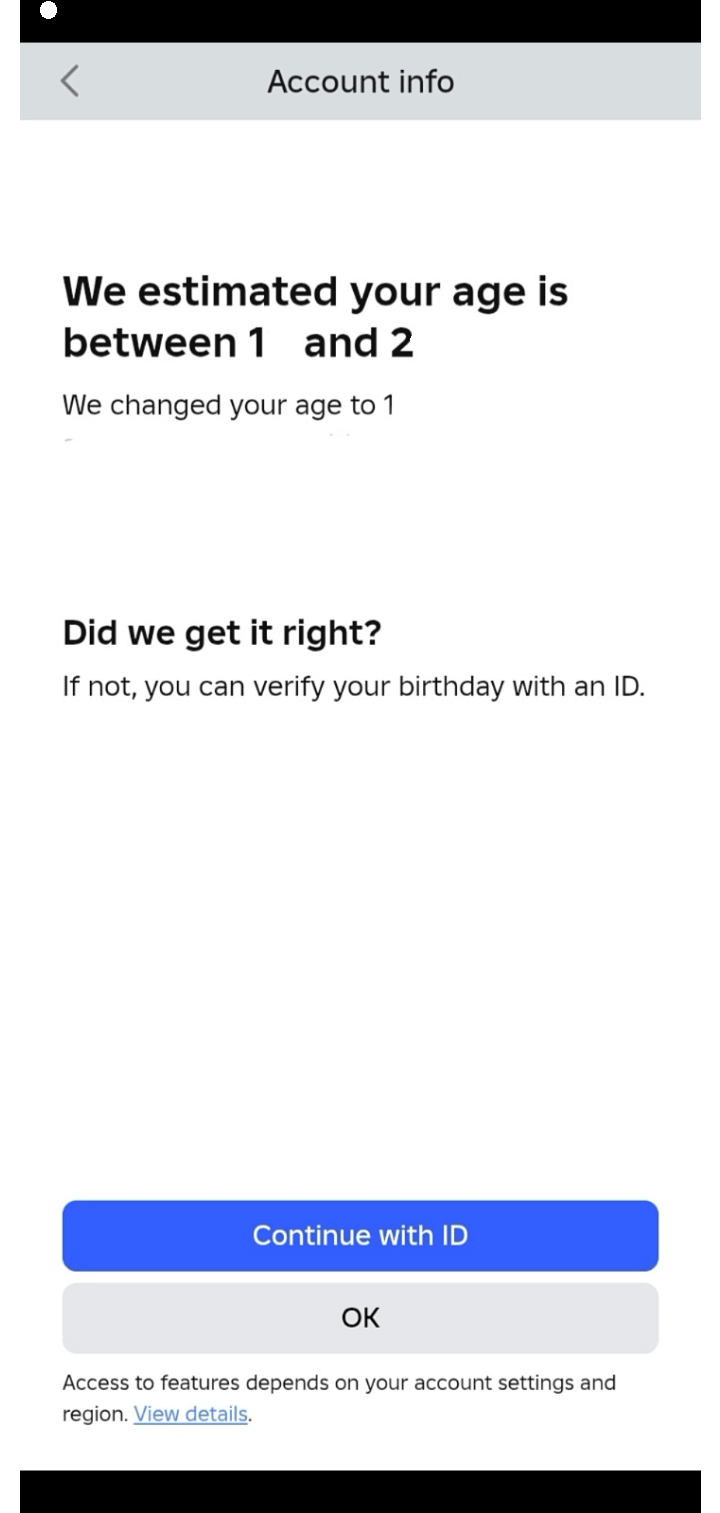Select the "We changed your age to 1" text
This screenshot has width=720, height=1513.
tap(228, 405)
